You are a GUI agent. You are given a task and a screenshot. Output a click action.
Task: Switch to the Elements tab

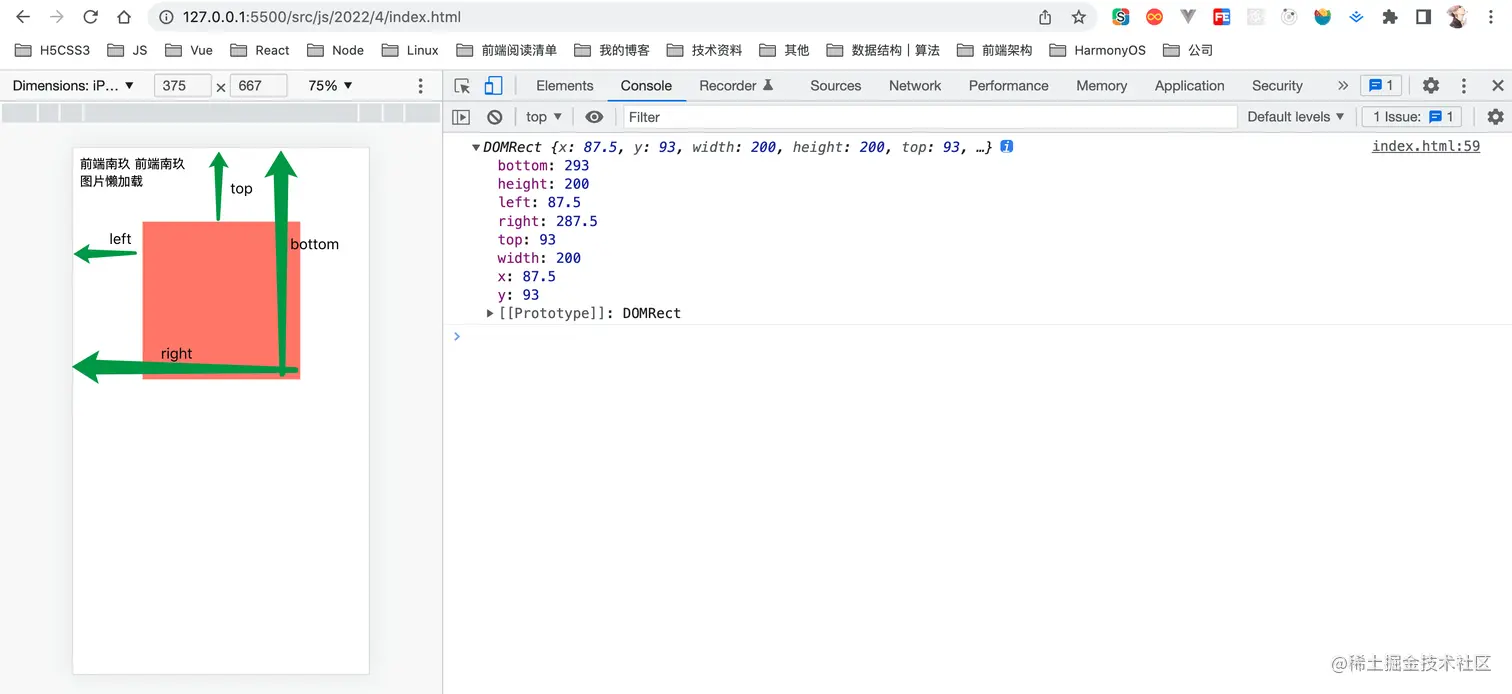564,86
